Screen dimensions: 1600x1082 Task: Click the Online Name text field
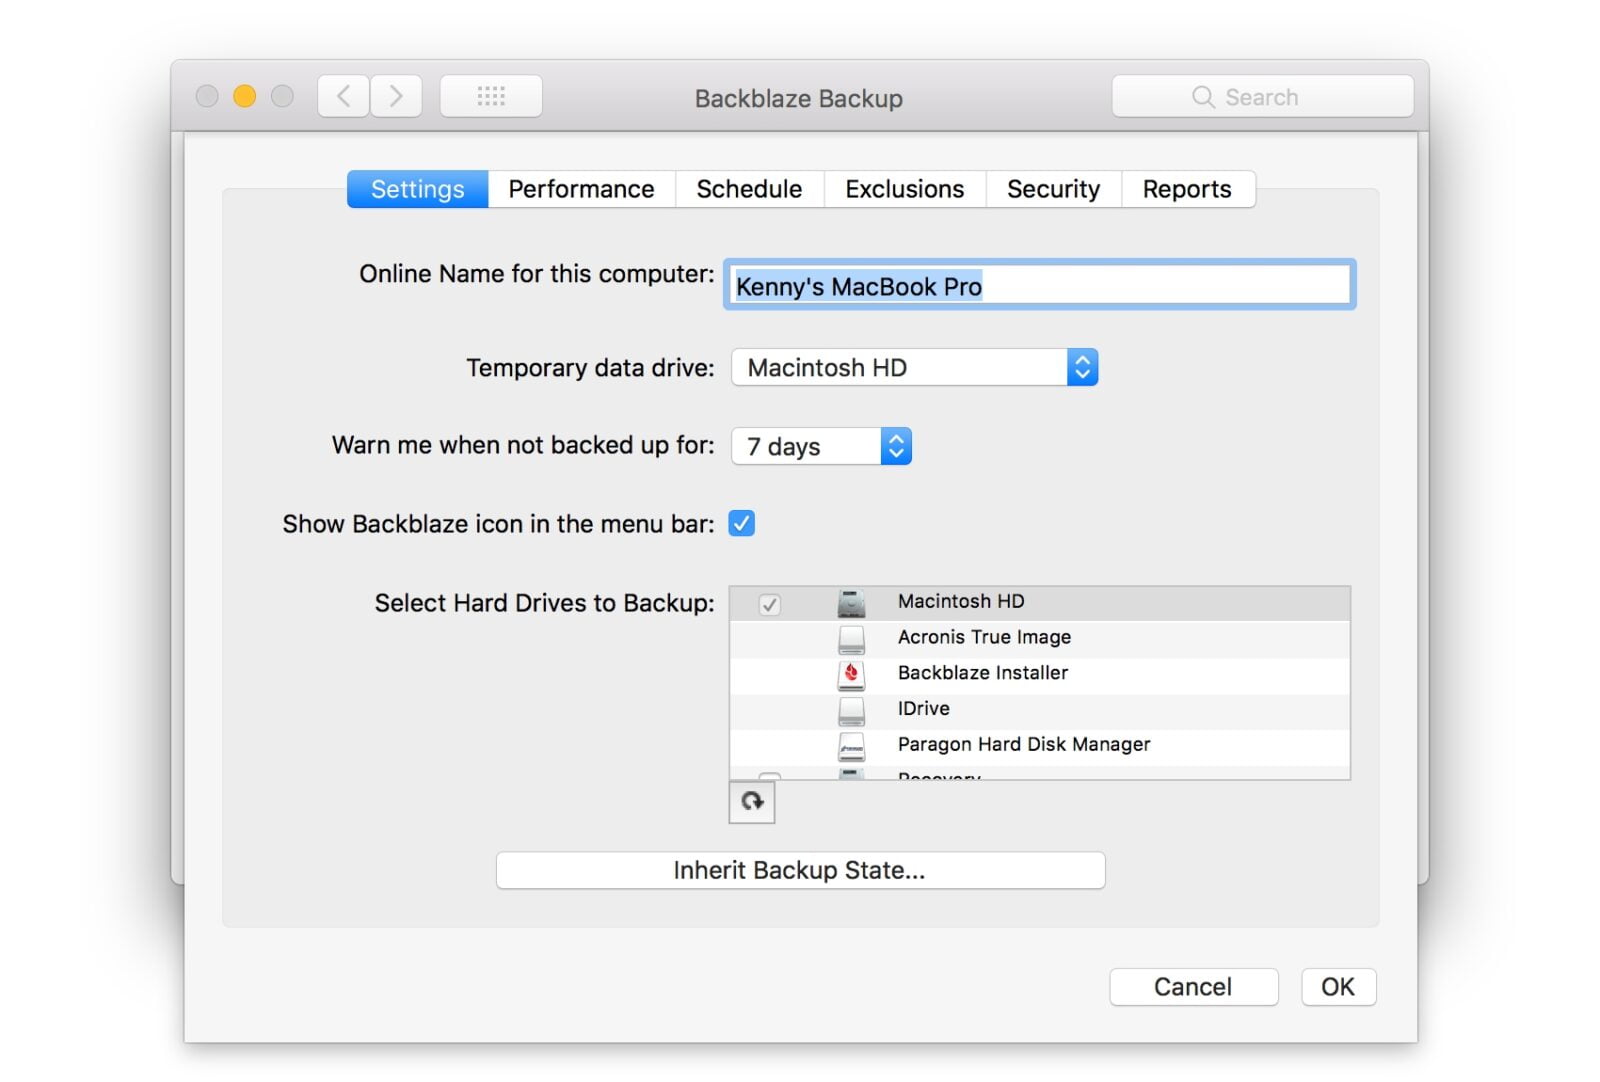click(1039, 285)
